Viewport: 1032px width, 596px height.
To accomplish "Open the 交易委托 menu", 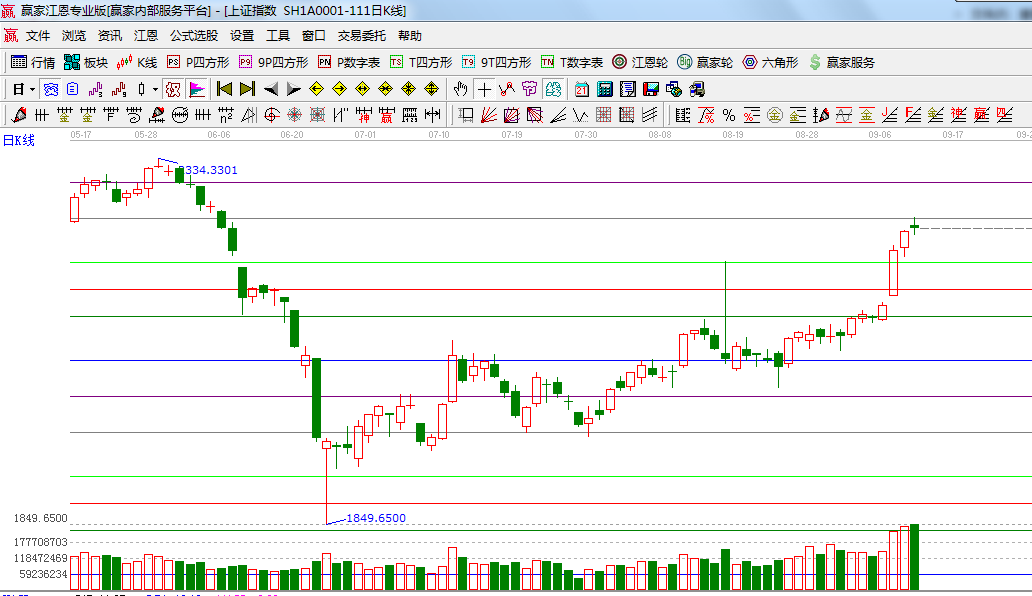I will (361, 35).
